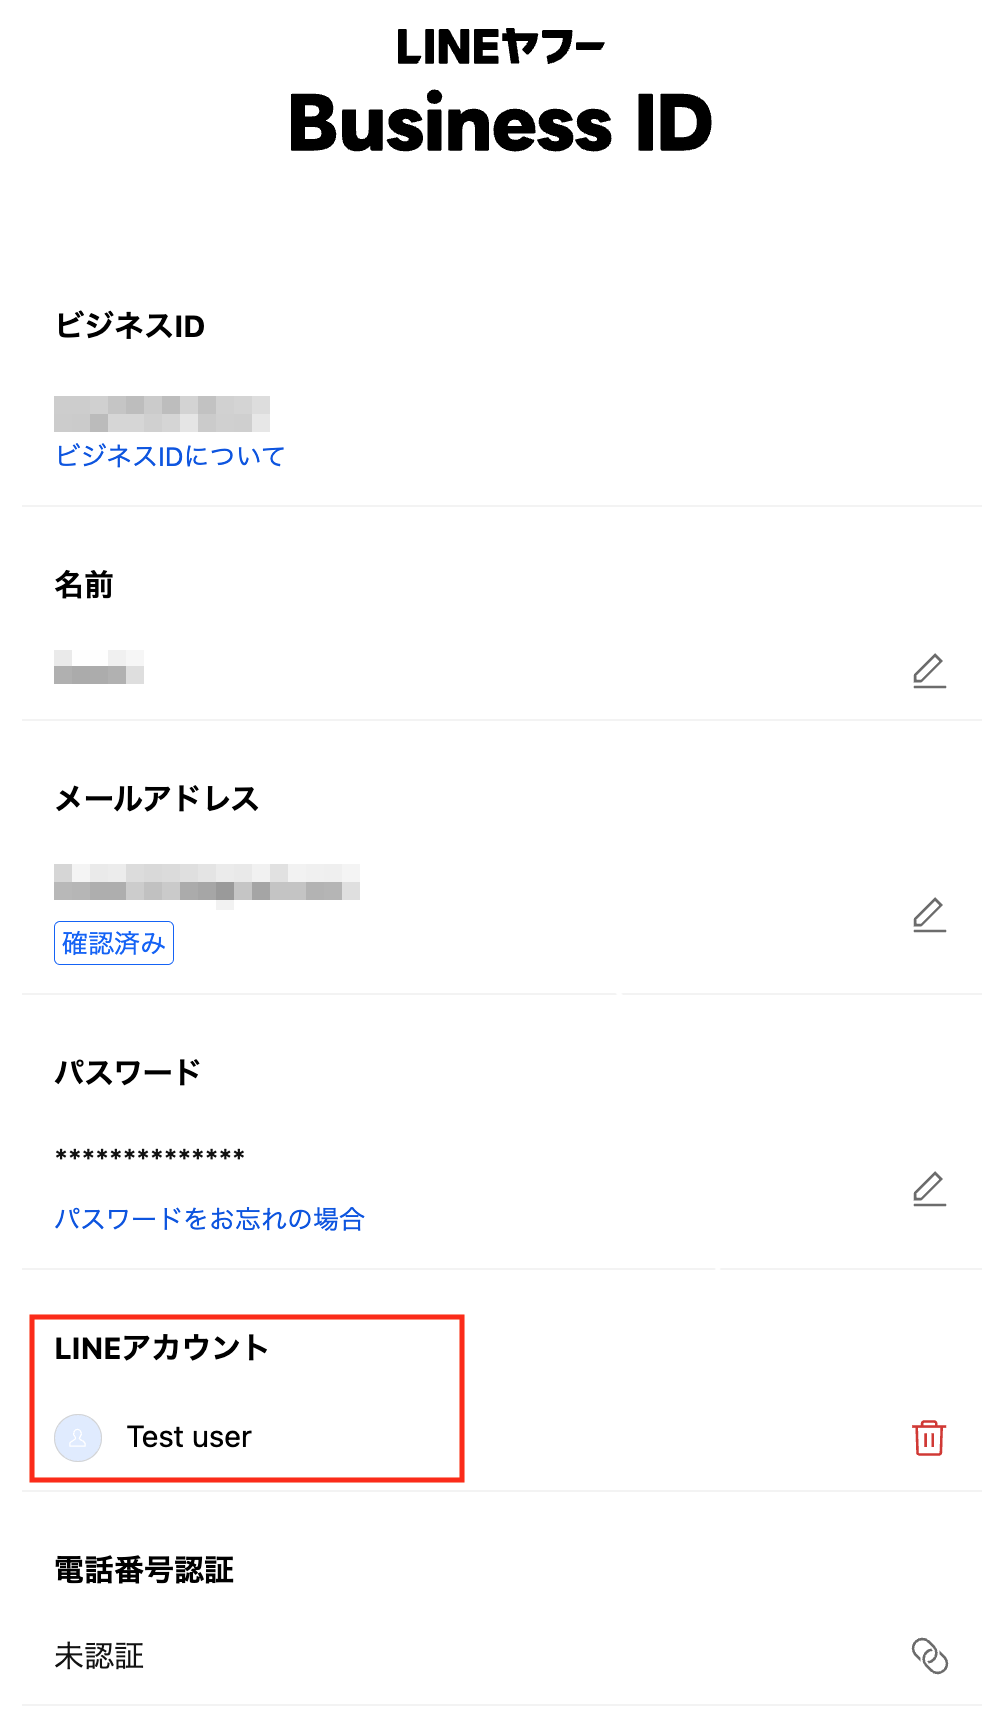Click the 確認済み verified badge

coord(114,943)
